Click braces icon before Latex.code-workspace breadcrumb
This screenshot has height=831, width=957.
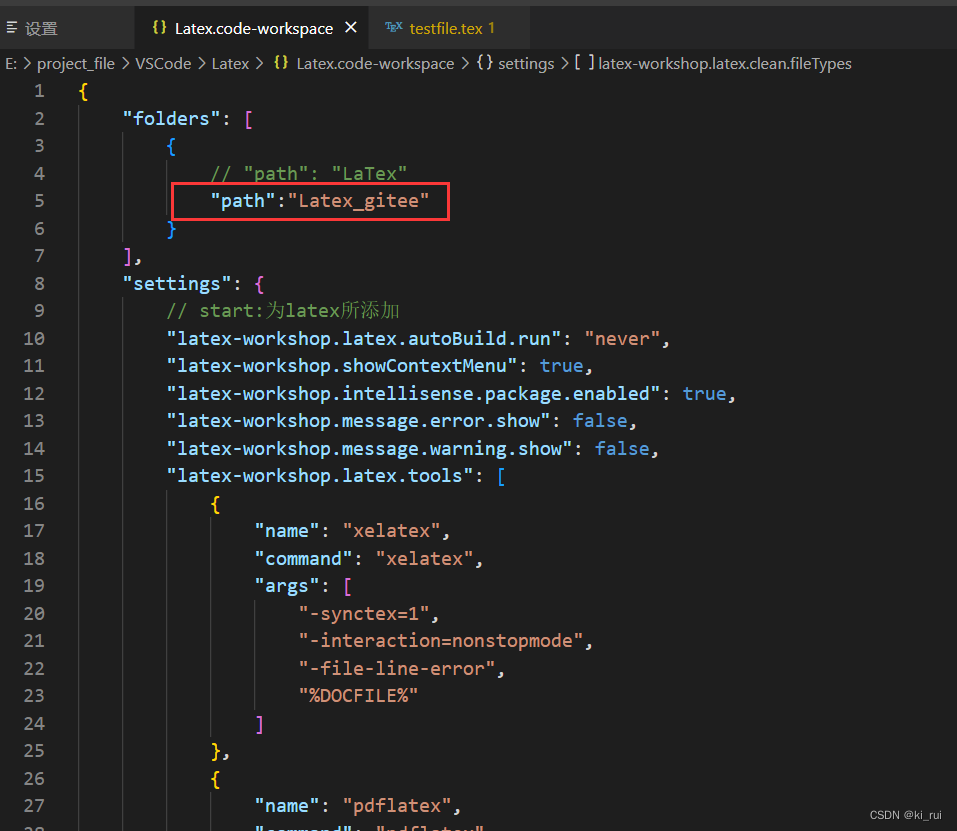pyautogui.click(x=281, y=63)
